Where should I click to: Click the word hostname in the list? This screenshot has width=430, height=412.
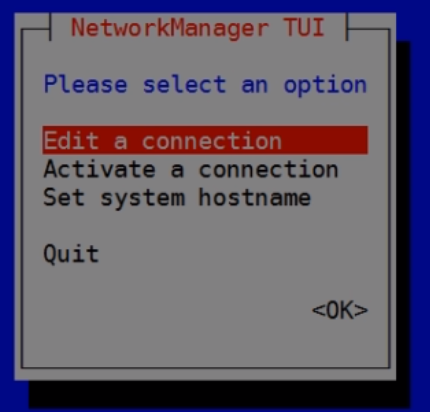[255, 197]
